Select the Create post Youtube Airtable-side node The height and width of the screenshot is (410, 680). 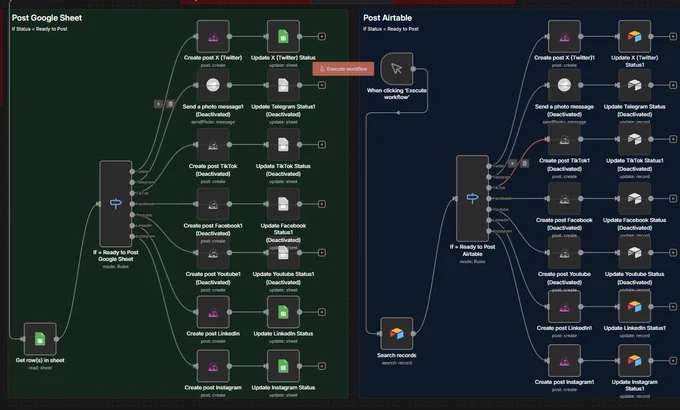[x=564, y=253]
